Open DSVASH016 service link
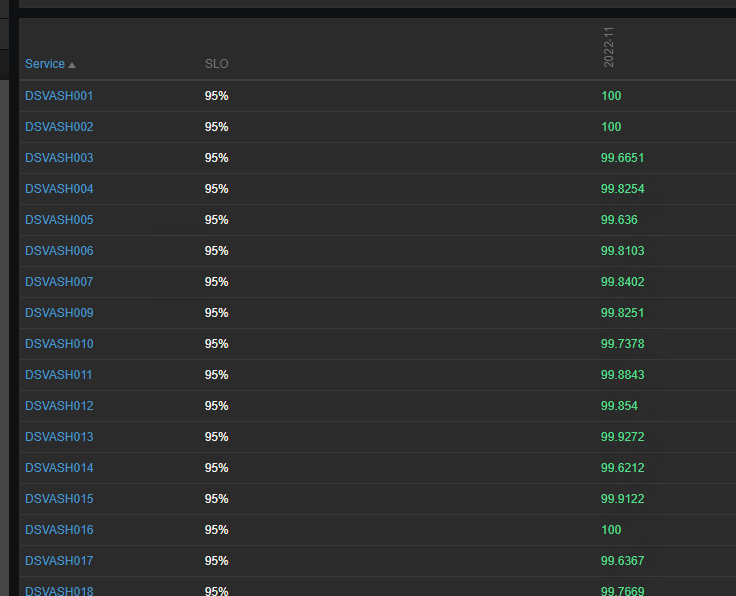The image size is (736, 596). coord(59,529)
